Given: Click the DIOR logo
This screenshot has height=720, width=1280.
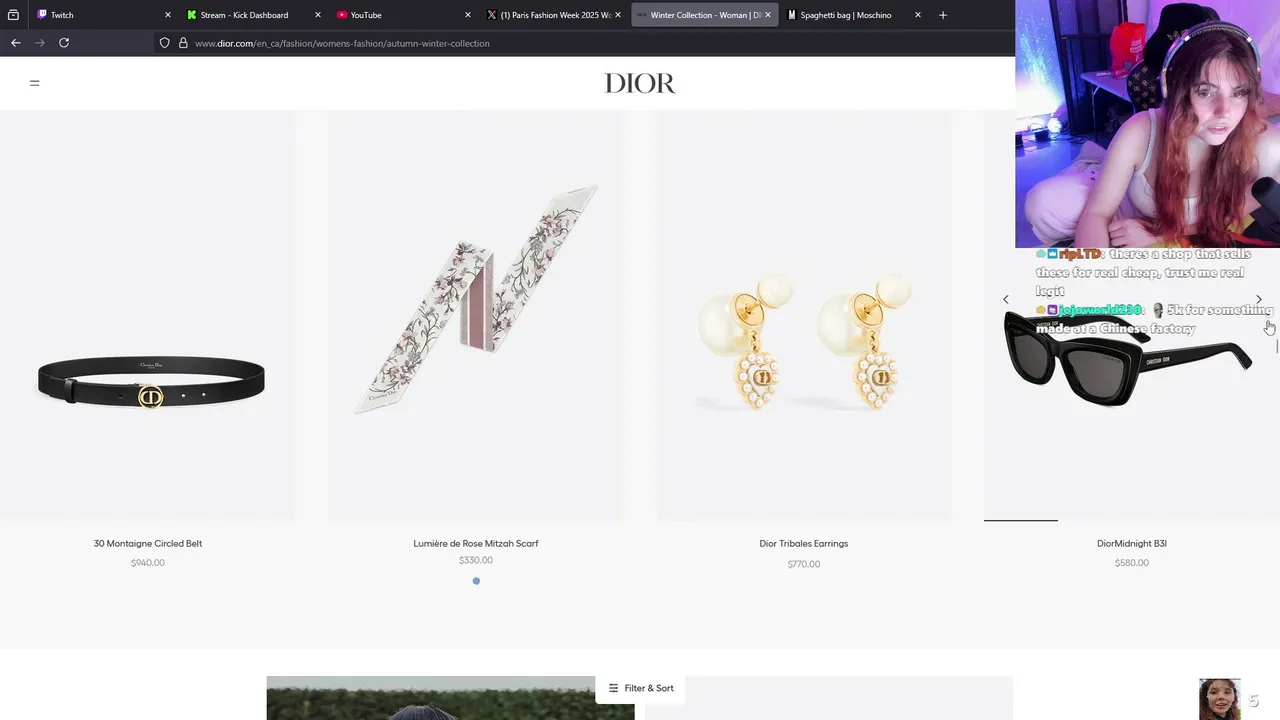Looking at the screenshot, I should pyautogui.click(x=640, y=83).
